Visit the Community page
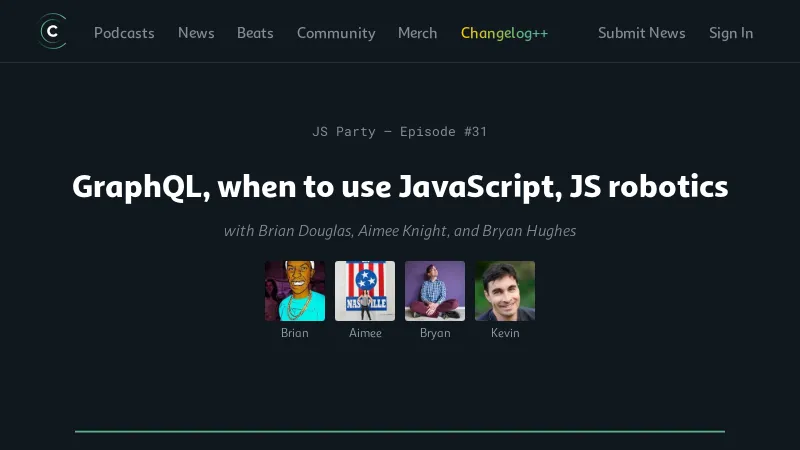Image resolution: width=800 pixels, height=450 pixels. (x=336, y=33)
